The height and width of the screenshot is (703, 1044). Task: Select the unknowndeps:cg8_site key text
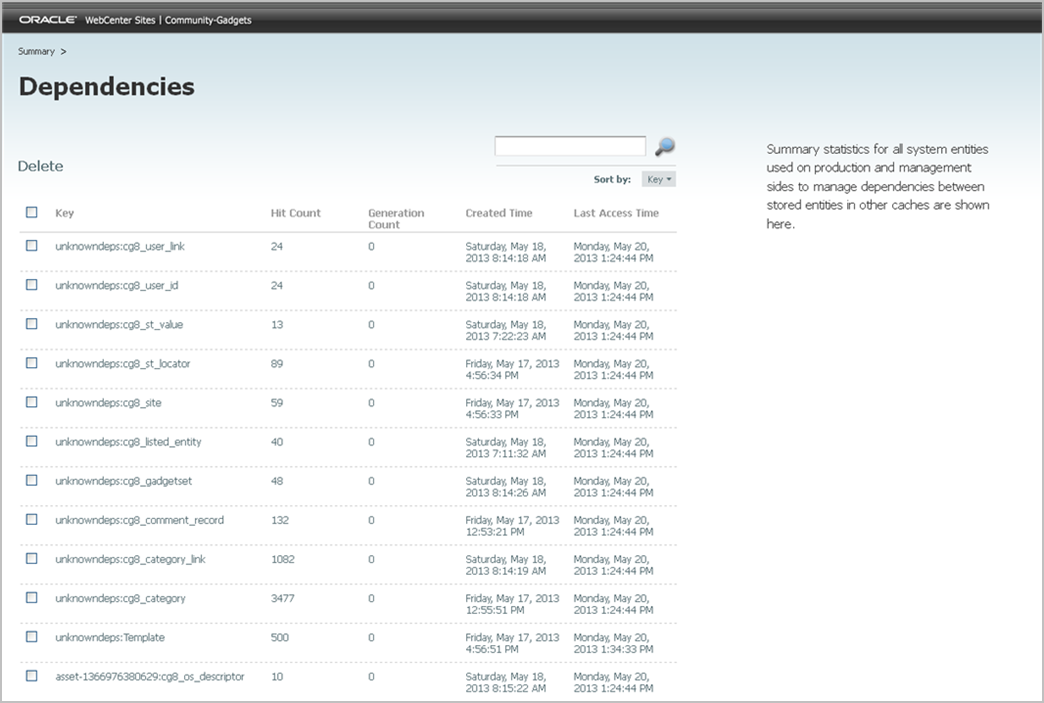click(x=109, y=403)
